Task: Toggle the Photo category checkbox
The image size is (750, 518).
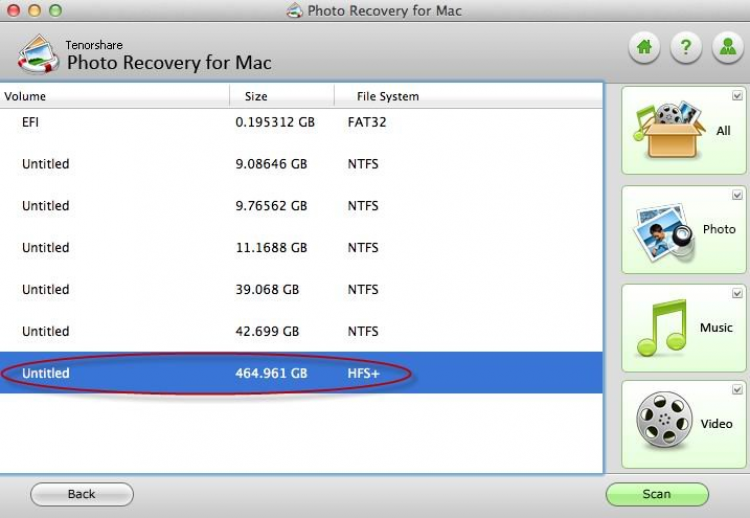Action: [x=737, y=195]
